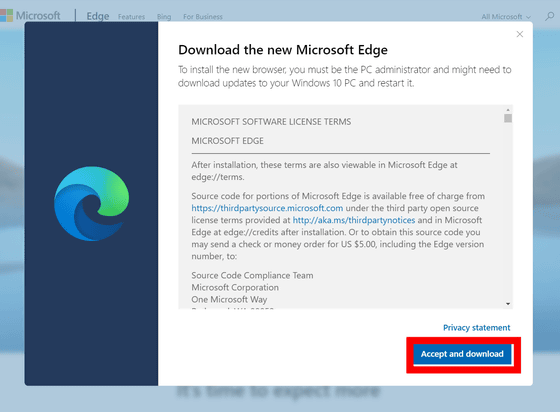The width and height of the screenshot is (560, 412).
Task: Click the license scrollbar down arrow
Action: click(508, 304)
